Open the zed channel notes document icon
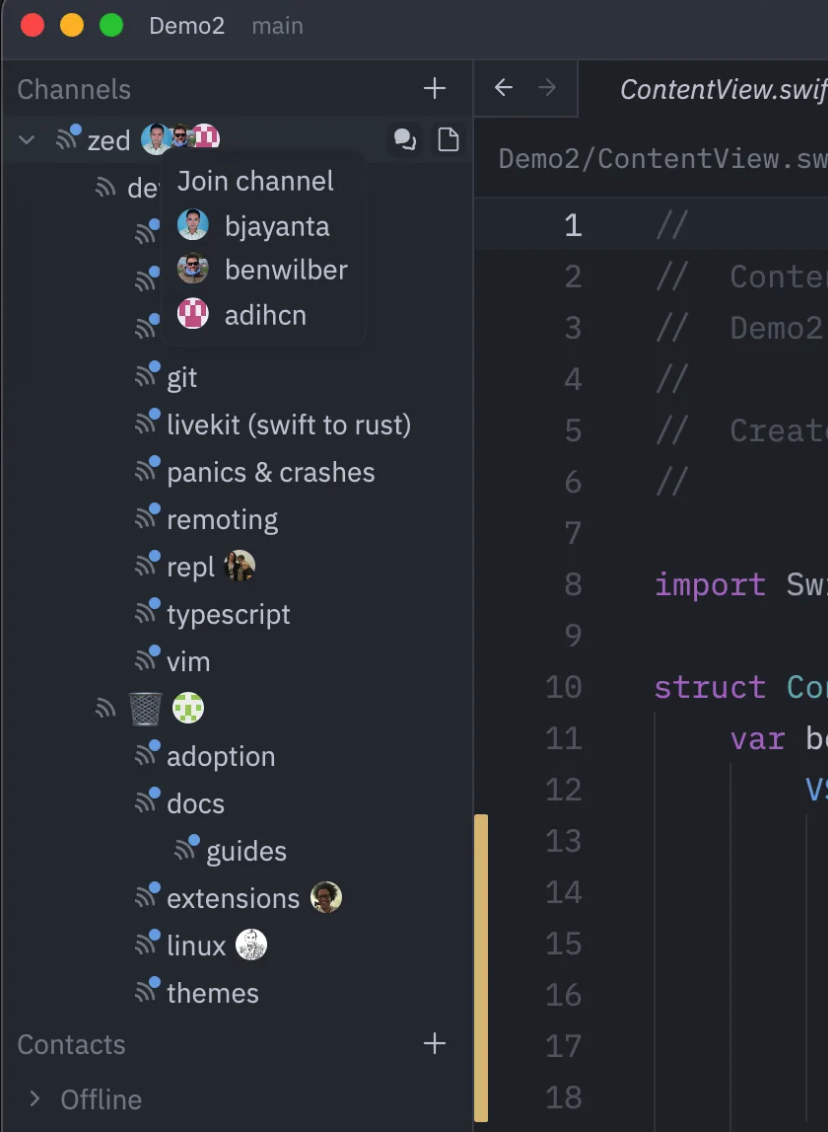This screenshot has width=828, height=1132. coord(448,140)
